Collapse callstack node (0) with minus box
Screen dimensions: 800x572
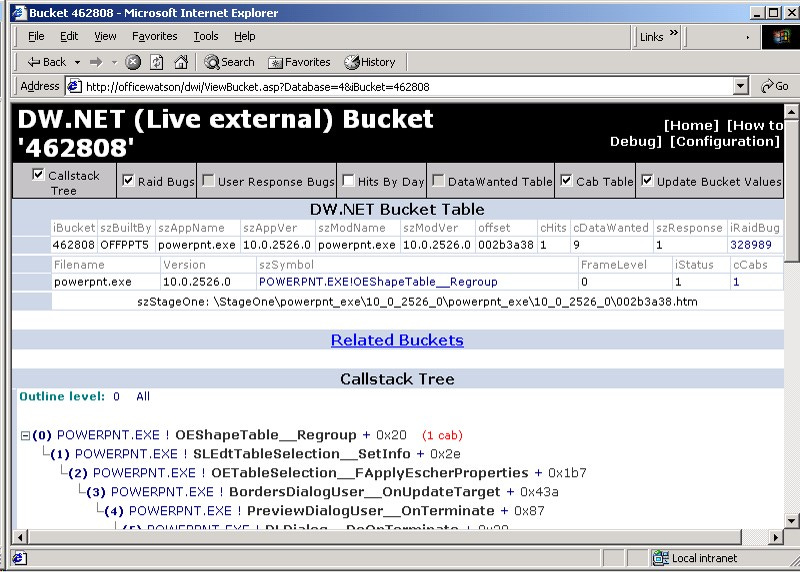(25, 435)
